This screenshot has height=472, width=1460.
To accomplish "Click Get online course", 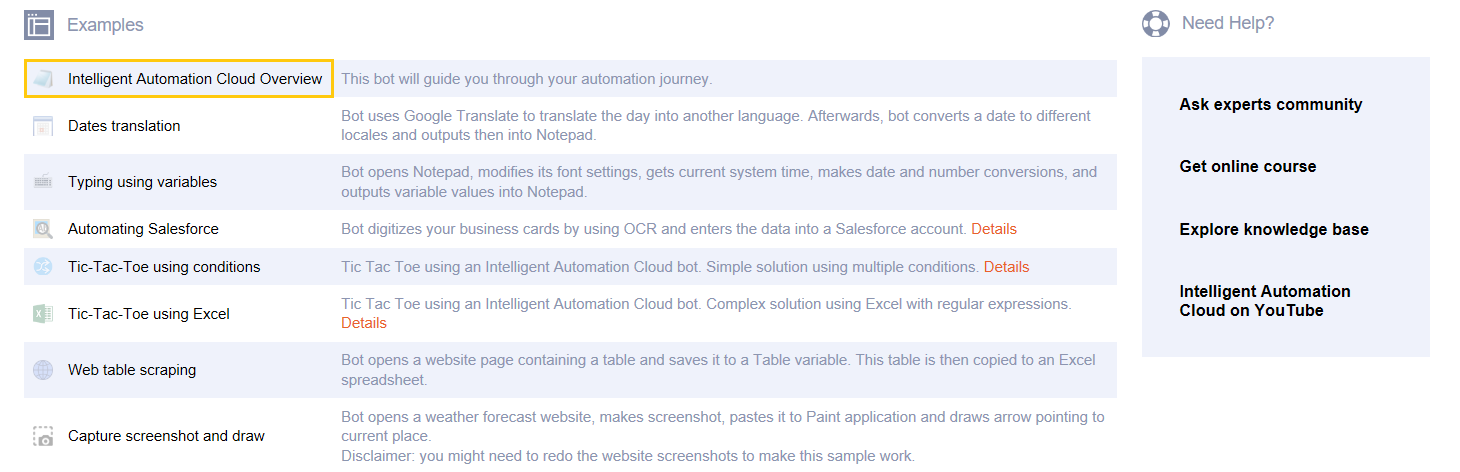I will [x=1248, y=166].
